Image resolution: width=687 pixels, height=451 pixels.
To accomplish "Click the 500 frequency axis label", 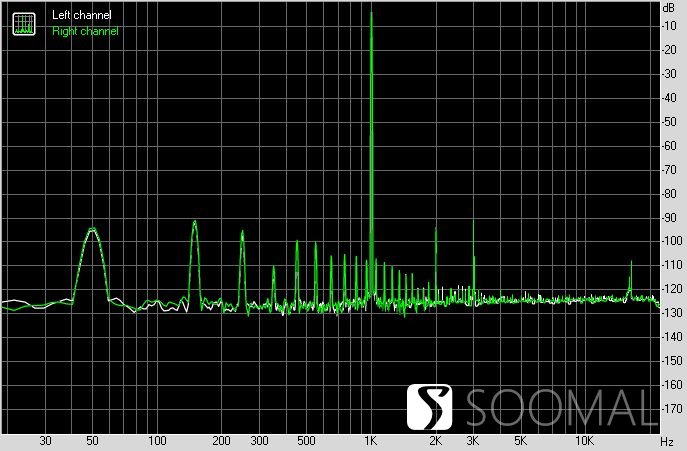I will tap(306, 440).
